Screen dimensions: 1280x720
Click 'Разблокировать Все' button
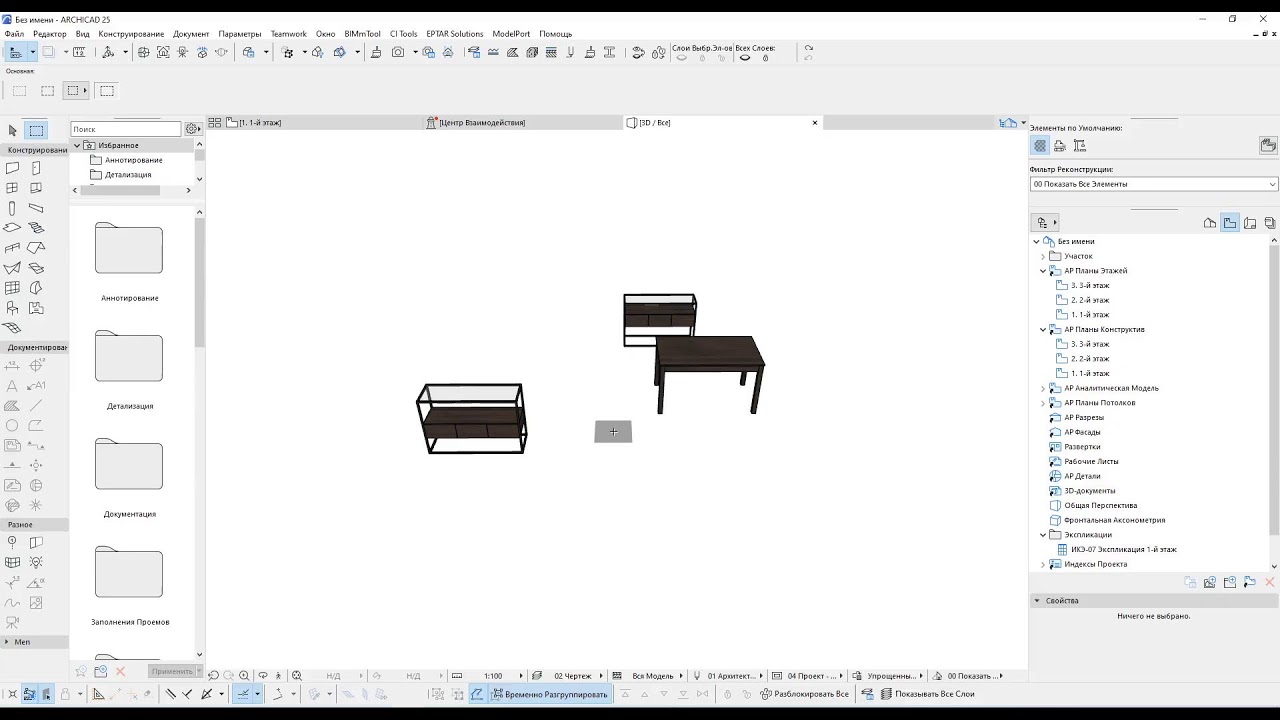(x=804, y=694)
